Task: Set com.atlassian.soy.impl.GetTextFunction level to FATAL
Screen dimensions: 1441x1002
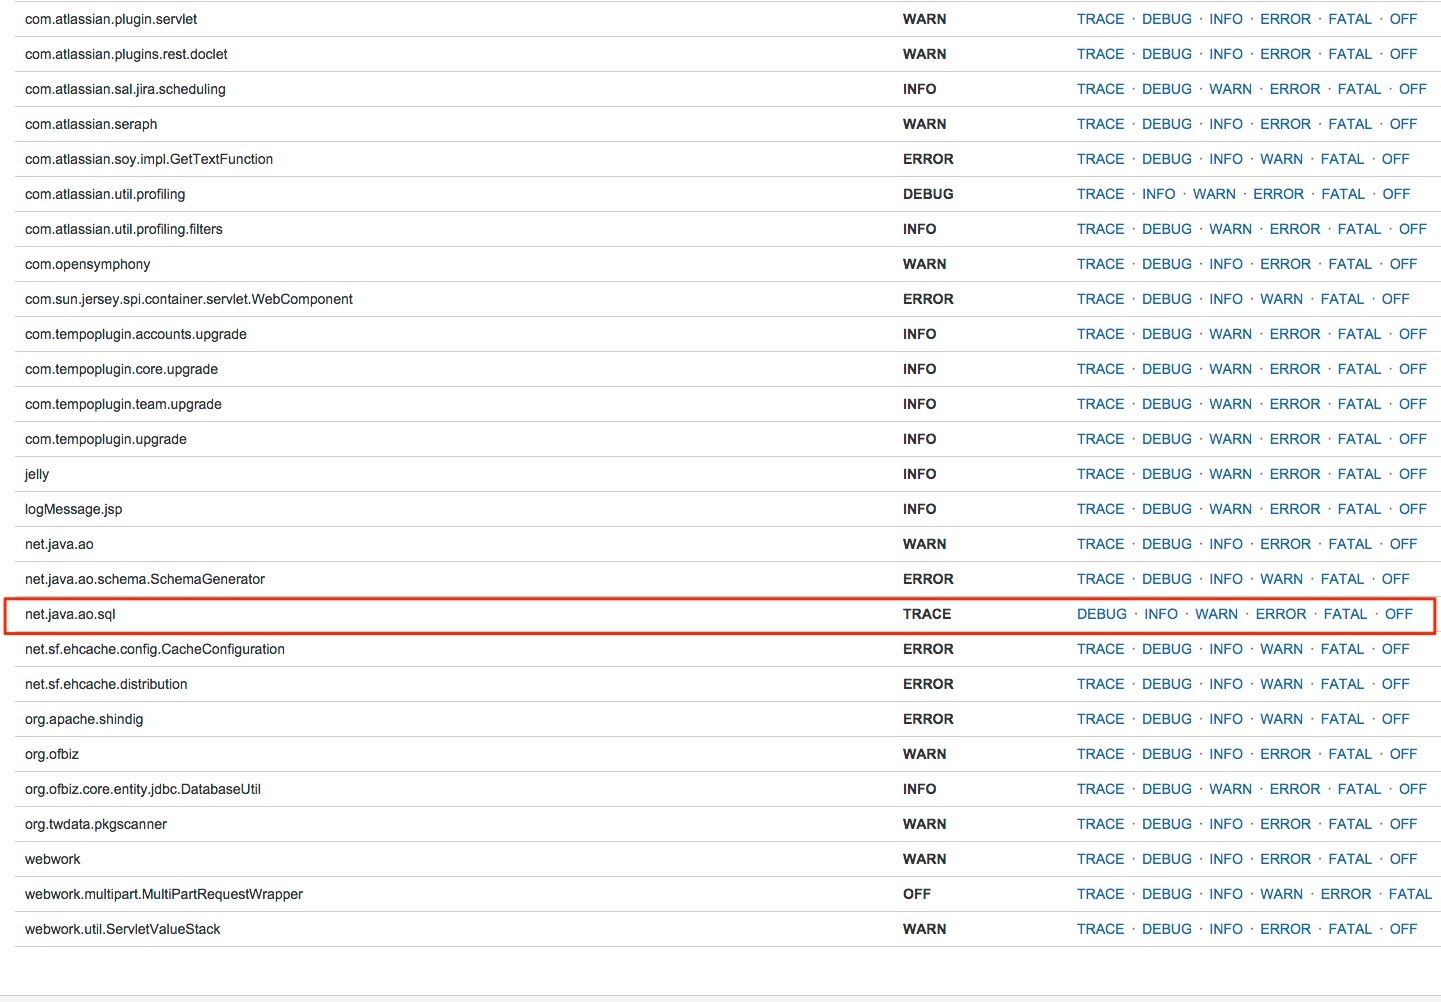Action: (x=1342, y=159)
